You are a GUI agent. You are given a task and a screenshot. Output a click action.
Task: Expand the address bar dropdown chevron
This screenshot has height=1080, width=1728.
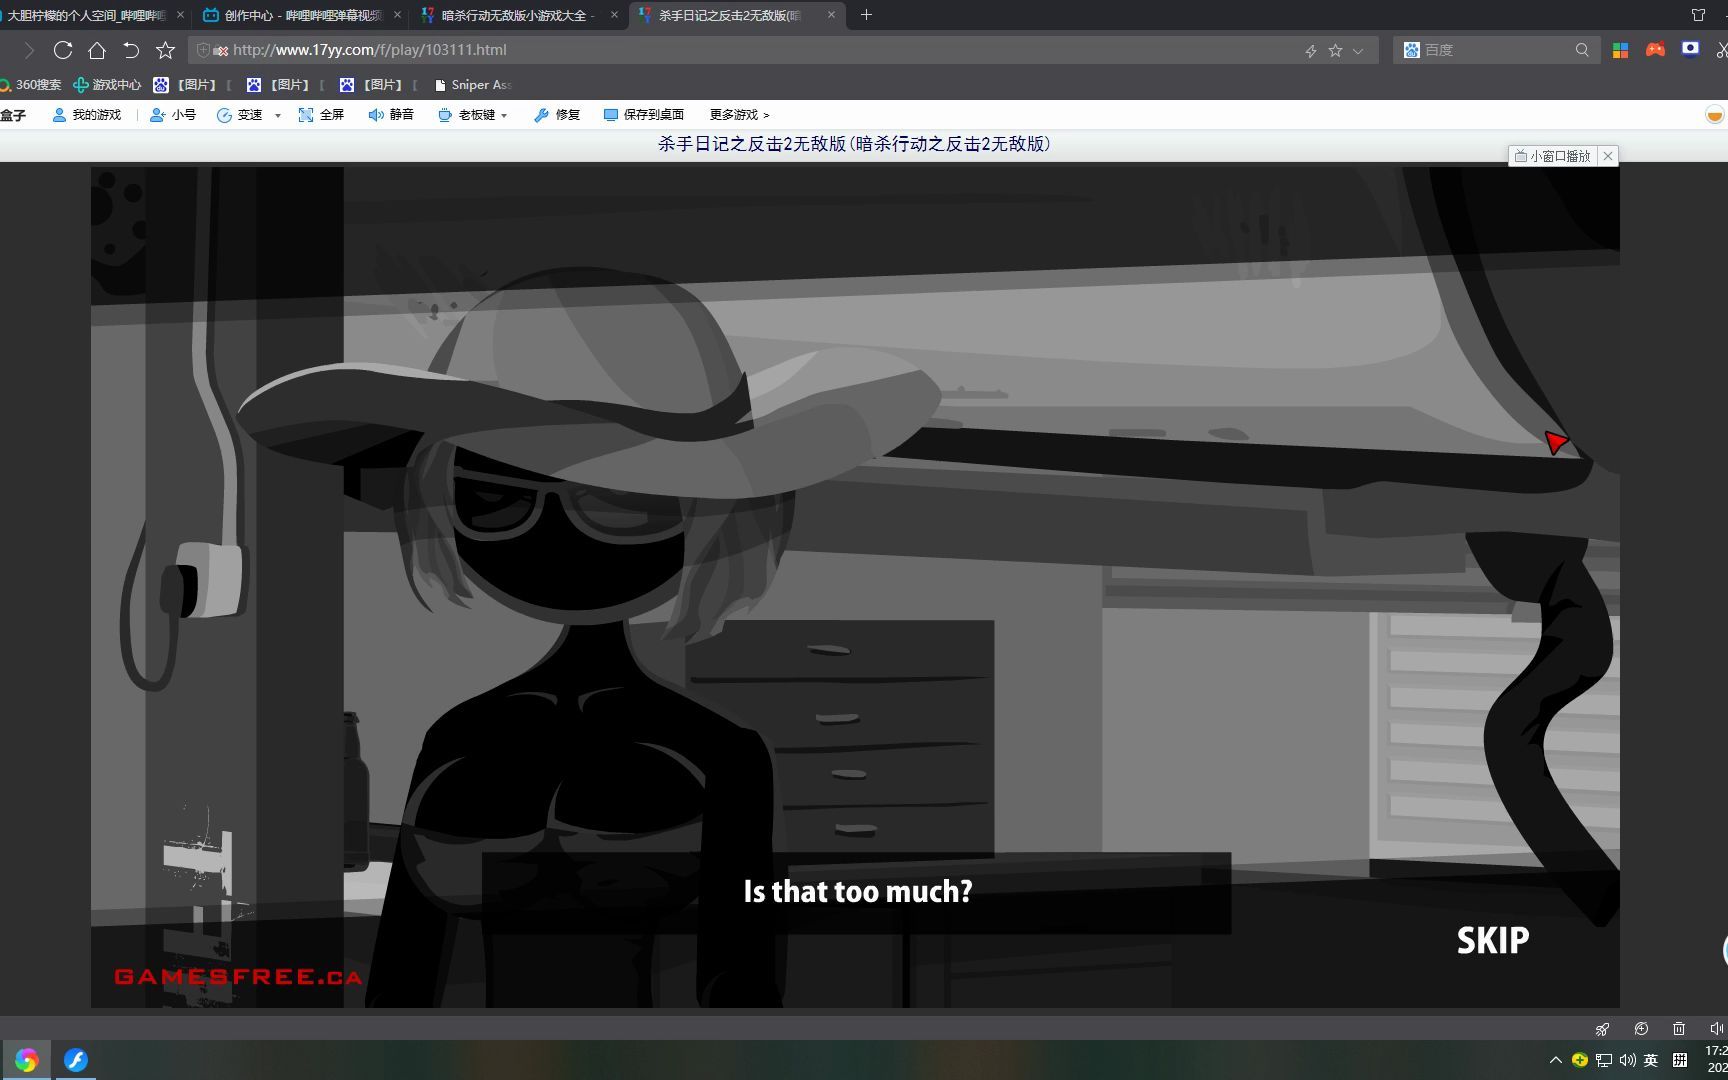(x=1358, y=51)
